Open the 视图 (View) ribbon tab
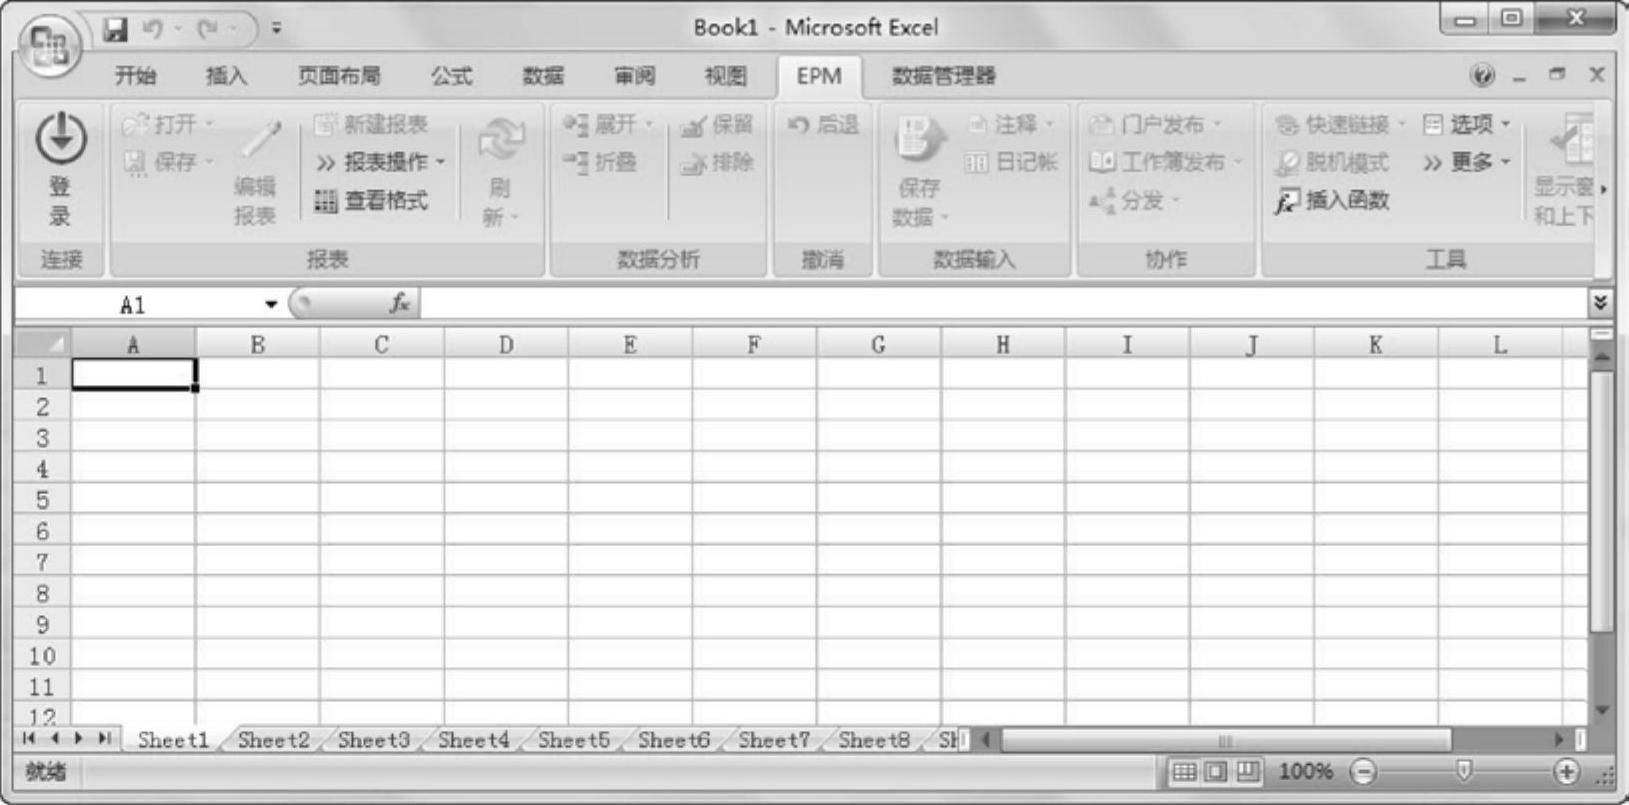The width and height of the screenshot is (1629, 805). pyautogui.click(x=725, y=76)
